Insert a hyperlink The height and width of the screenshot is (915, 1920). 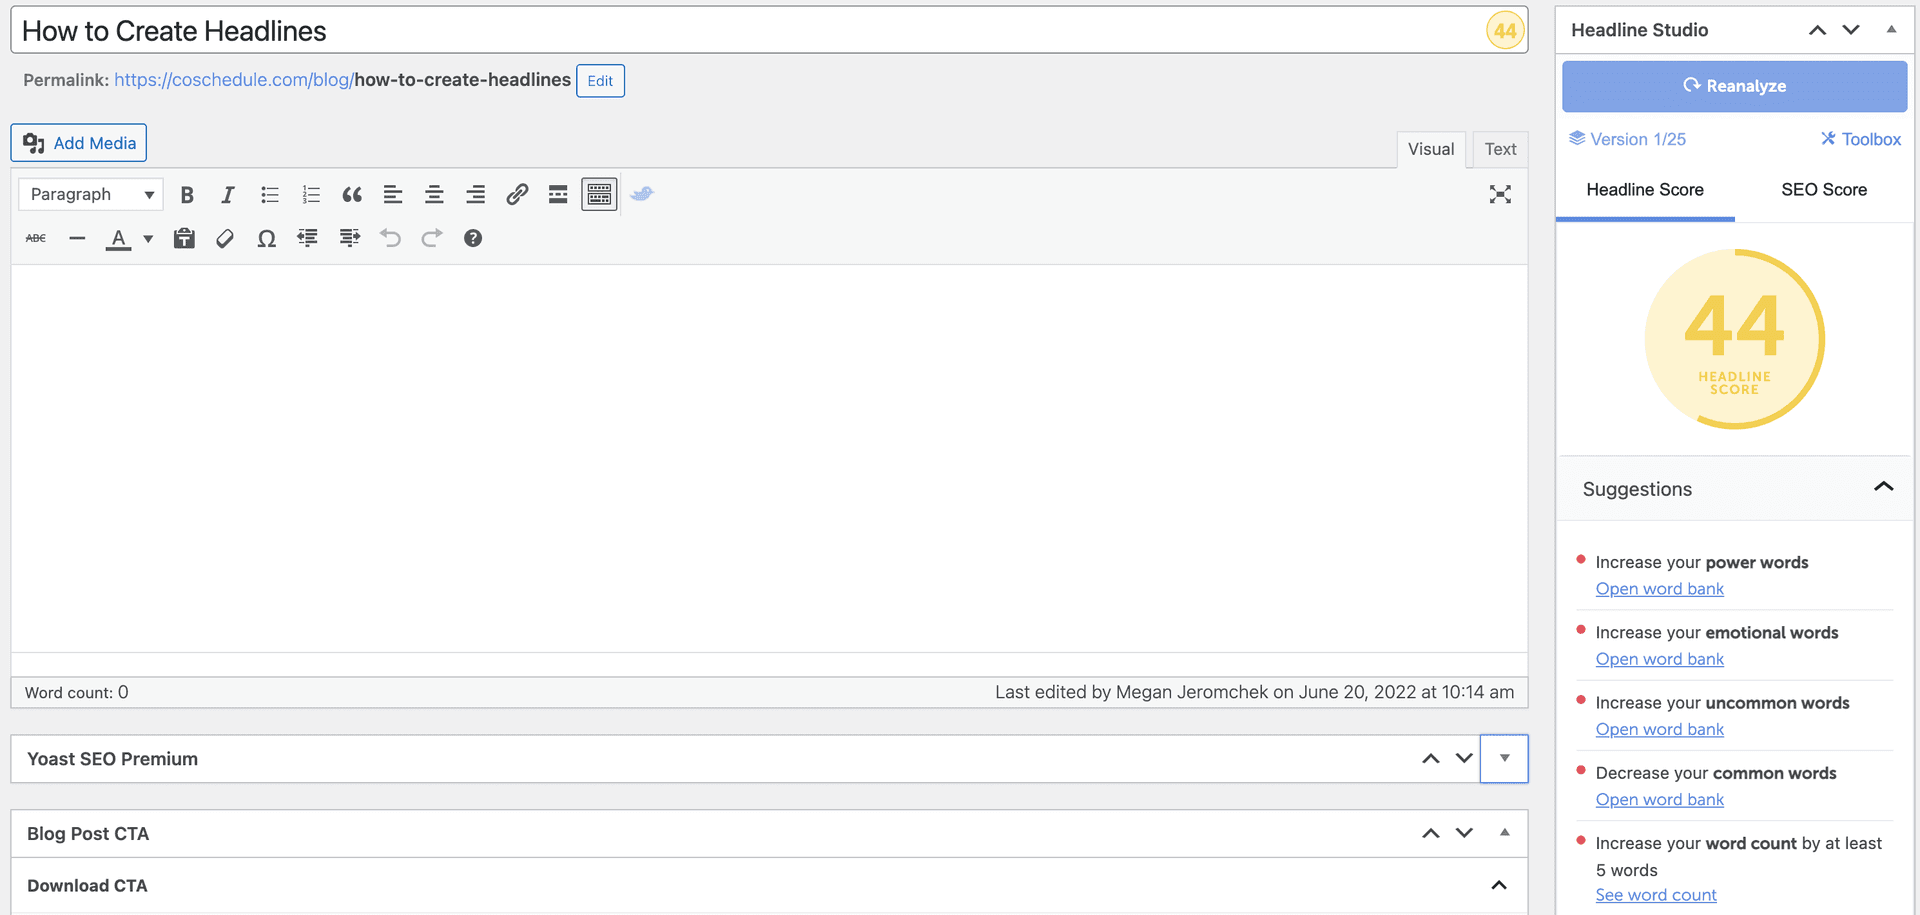click(517, 194)
